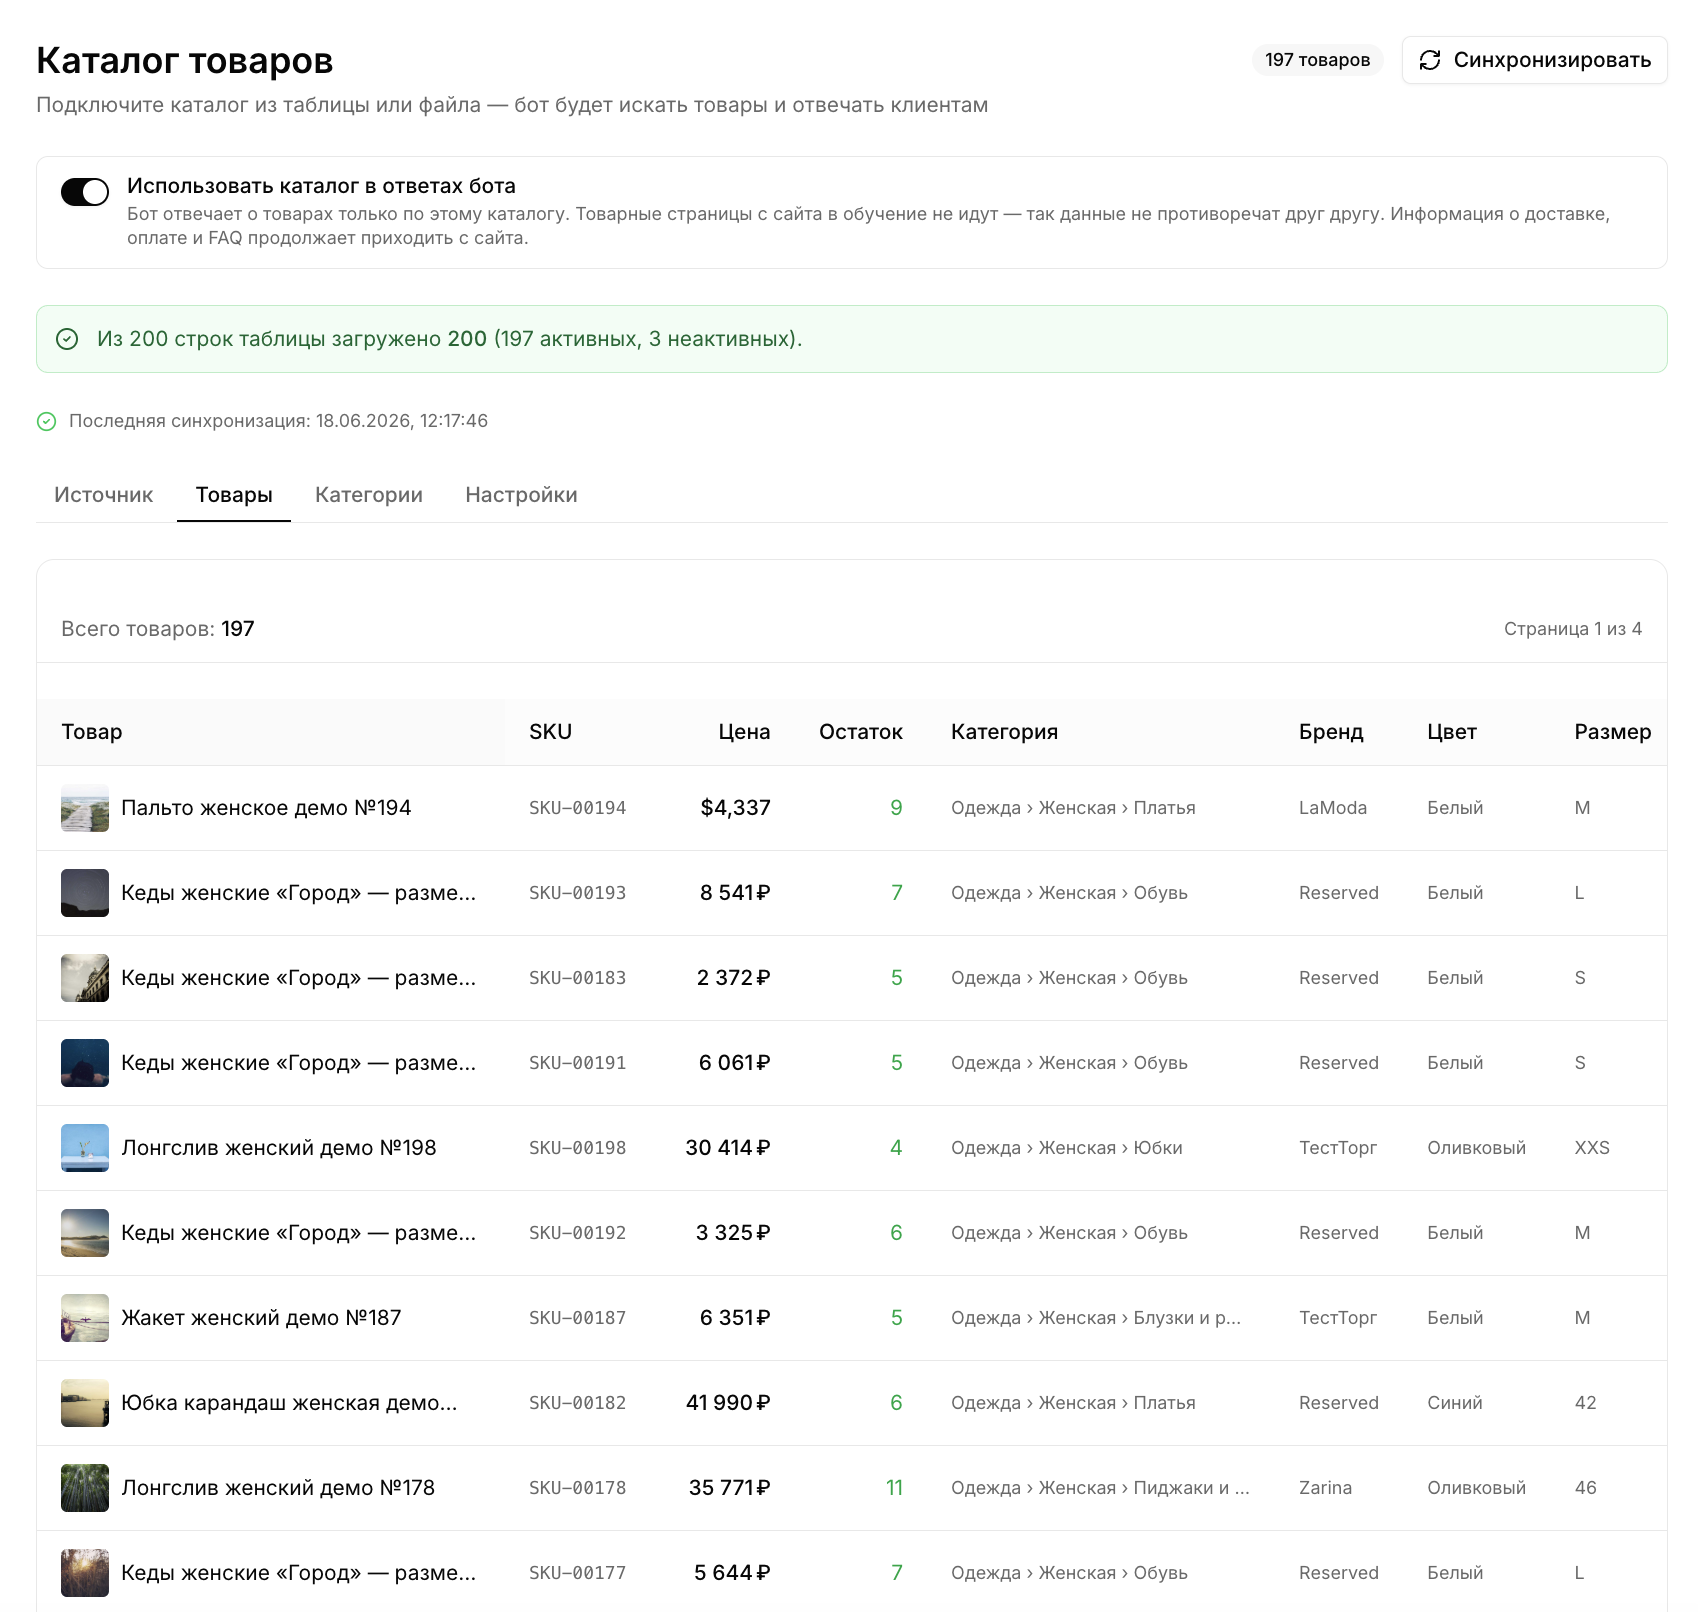Open thumbnail for SKU-00177 row

pos(85,1573)
